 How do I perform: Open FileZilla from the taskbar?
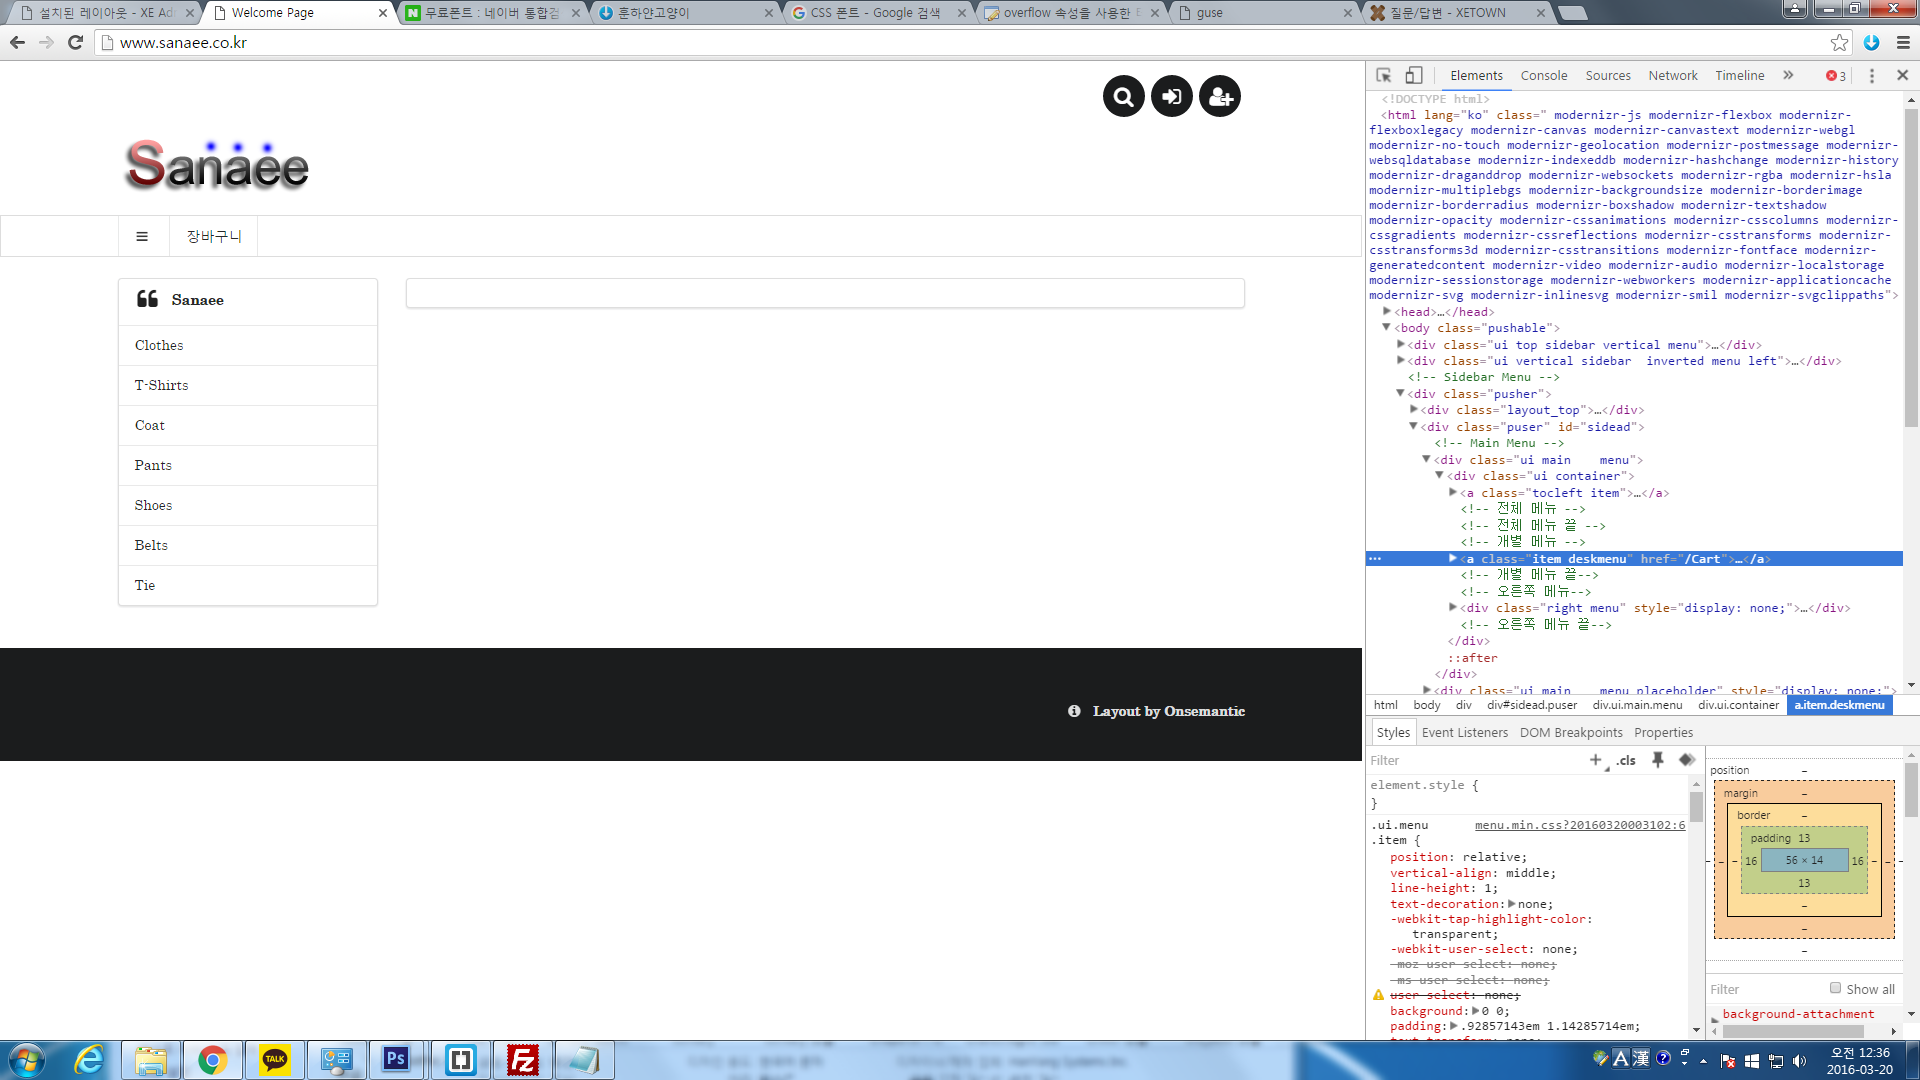[522, 1060]
